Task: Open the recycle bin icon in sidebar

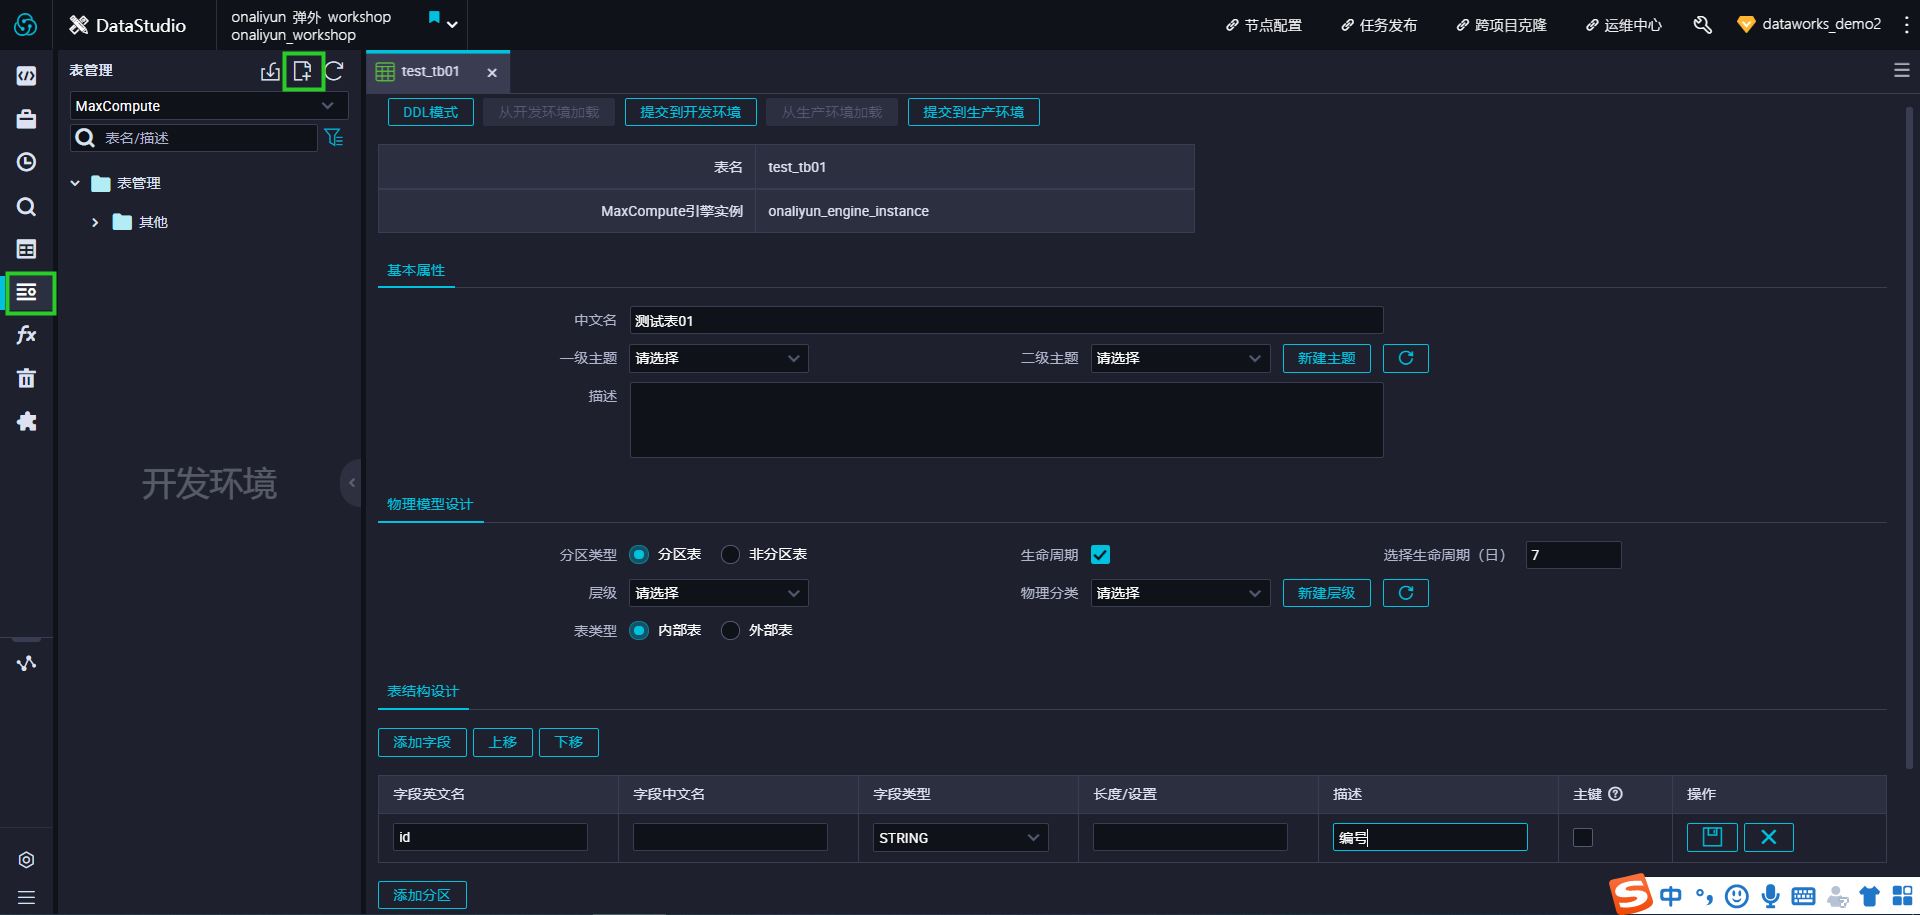Action: (x=27, y=378)
